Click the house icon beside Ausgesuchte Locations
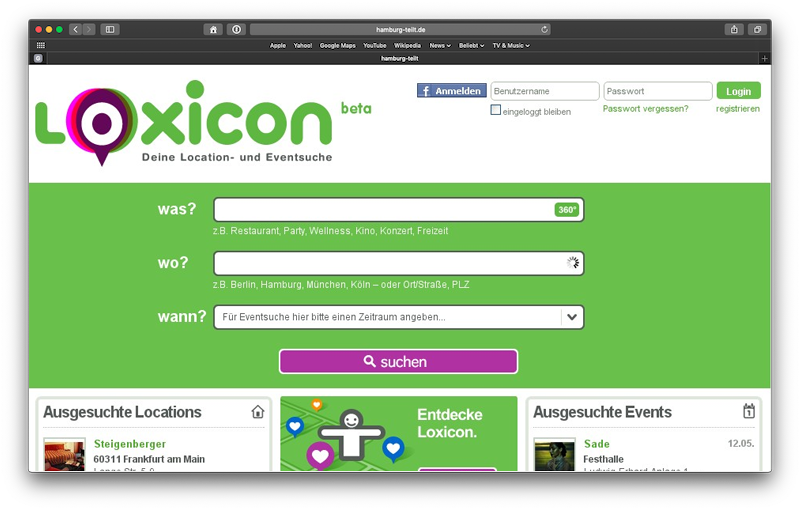800x510 pixels. (x=258, y=412)
